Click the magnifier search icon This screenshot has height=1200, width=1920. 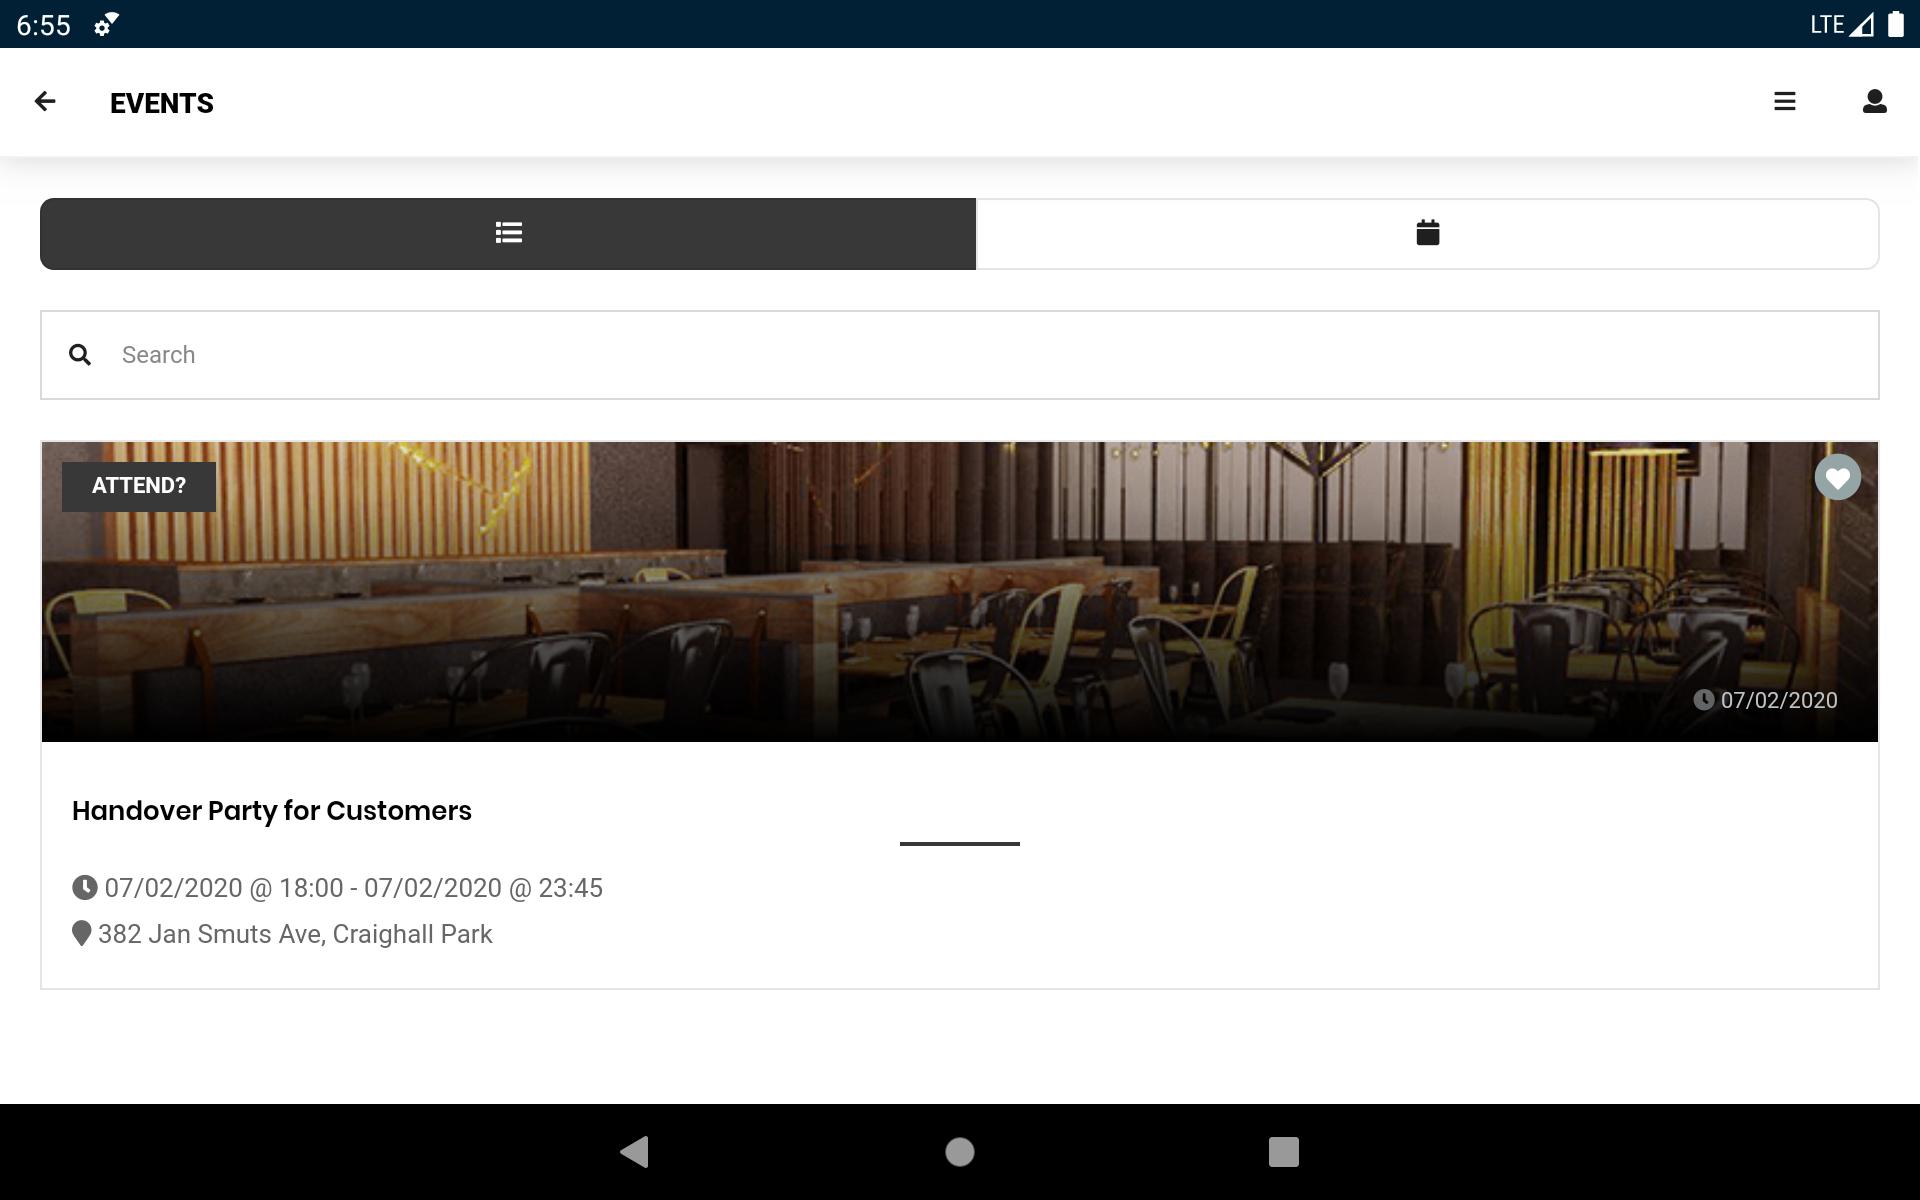(x=80, y=355)
